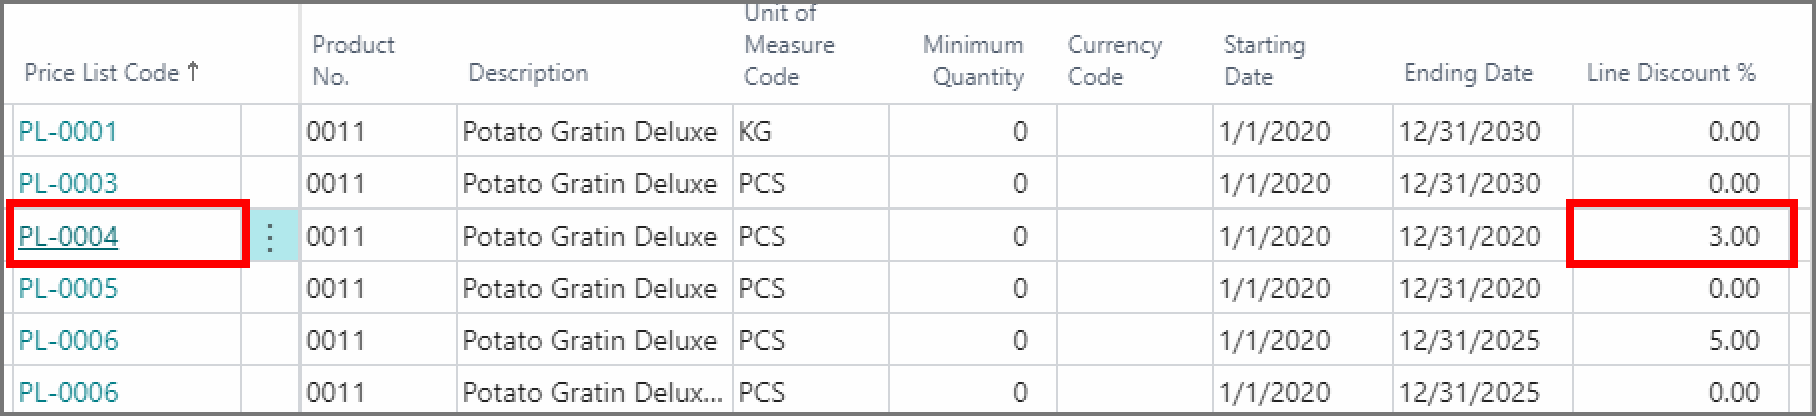This screenshot has height=416, width=1816.
Task: Select the Unit of Measure Code header
Action: tap(789, 46)
